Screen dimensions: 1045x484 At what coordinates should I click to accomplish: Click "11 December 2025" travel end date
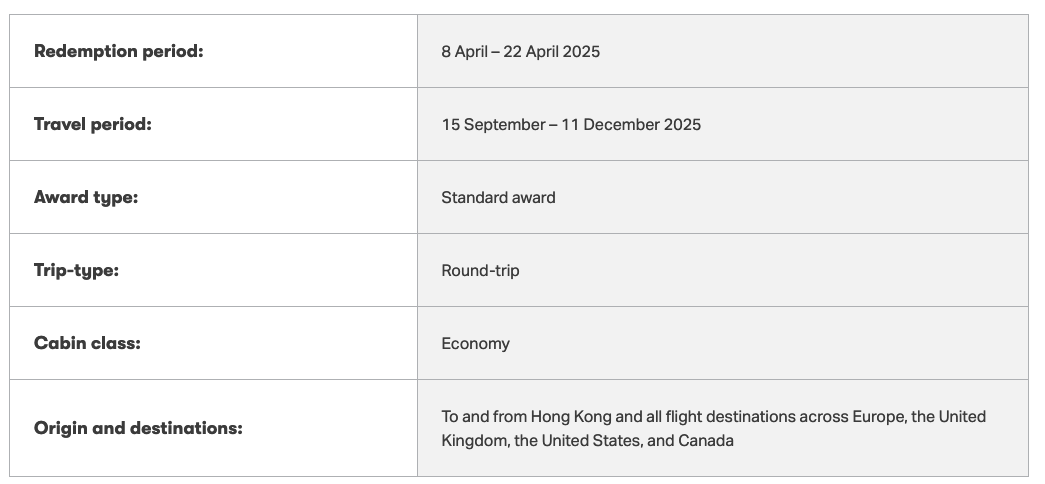(x=630, y=125)
